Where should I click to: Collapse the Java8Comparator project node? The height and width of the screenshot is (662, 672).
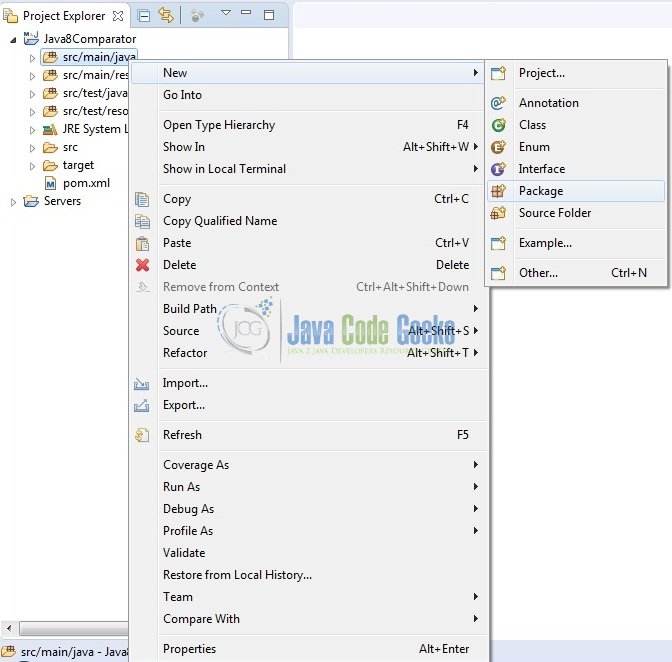pyautogui.click(x=13, y=40)
